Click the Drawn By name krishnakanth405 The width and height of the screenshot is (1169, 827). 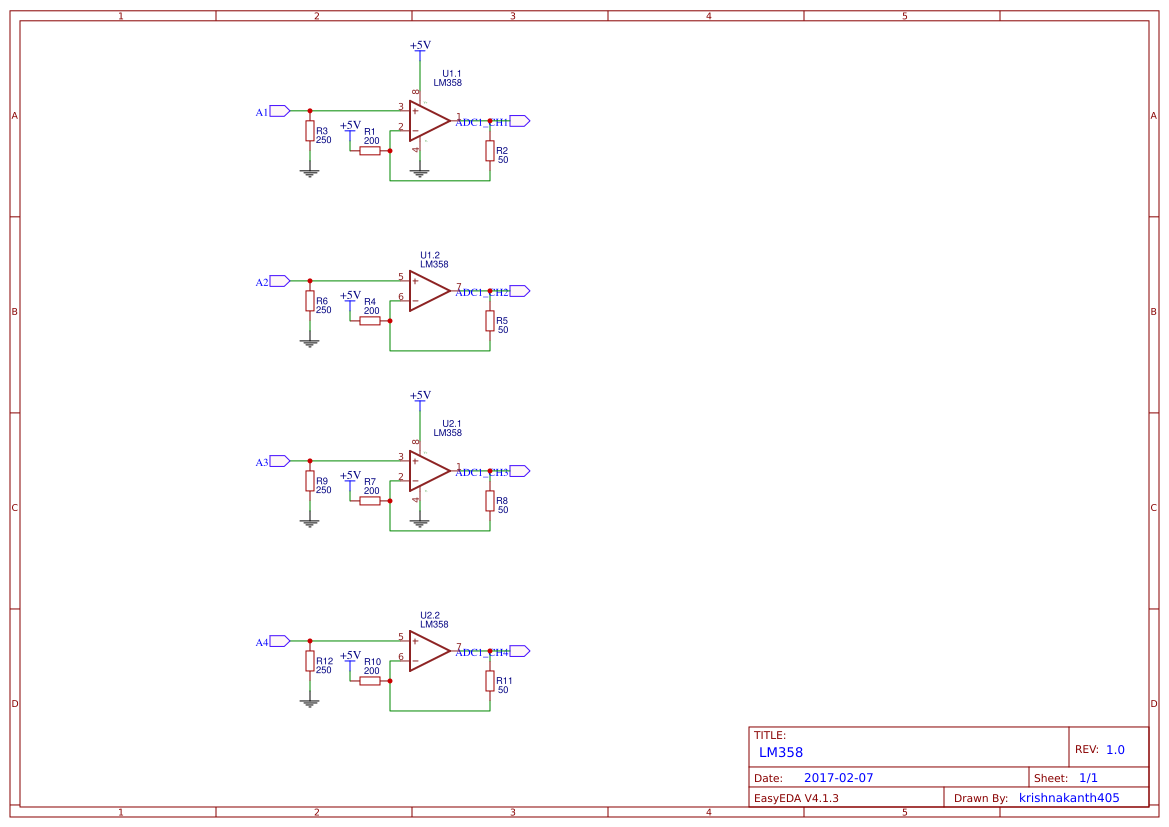[x=1070, y=797]
